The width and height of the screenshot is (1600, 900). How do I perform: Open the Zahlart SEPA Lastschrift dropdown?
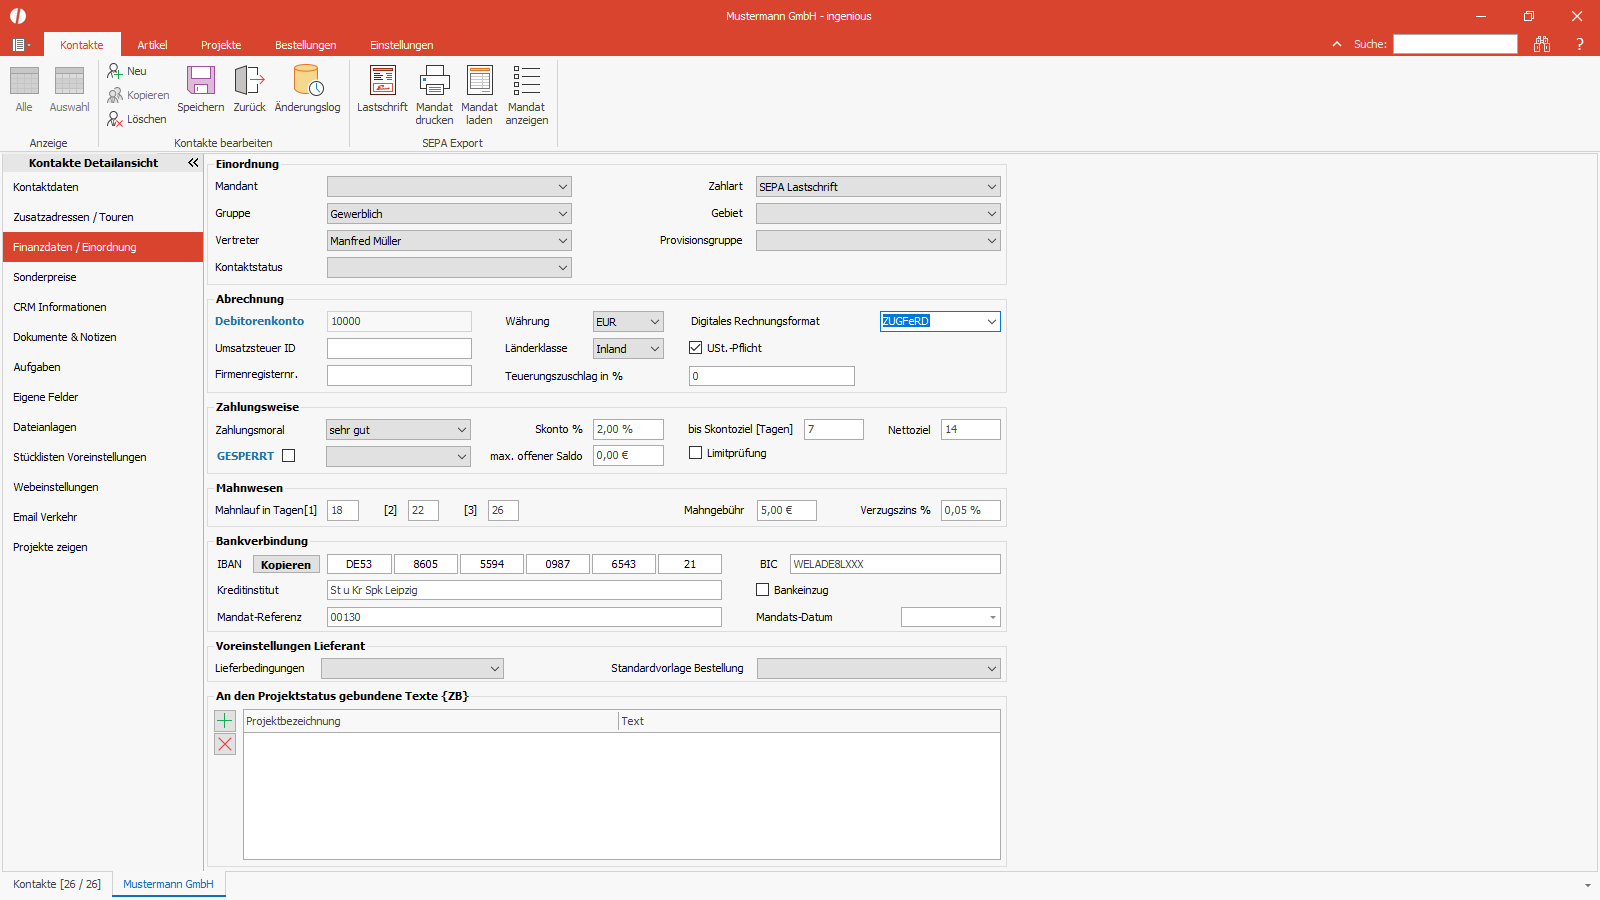tap(878, 187)
